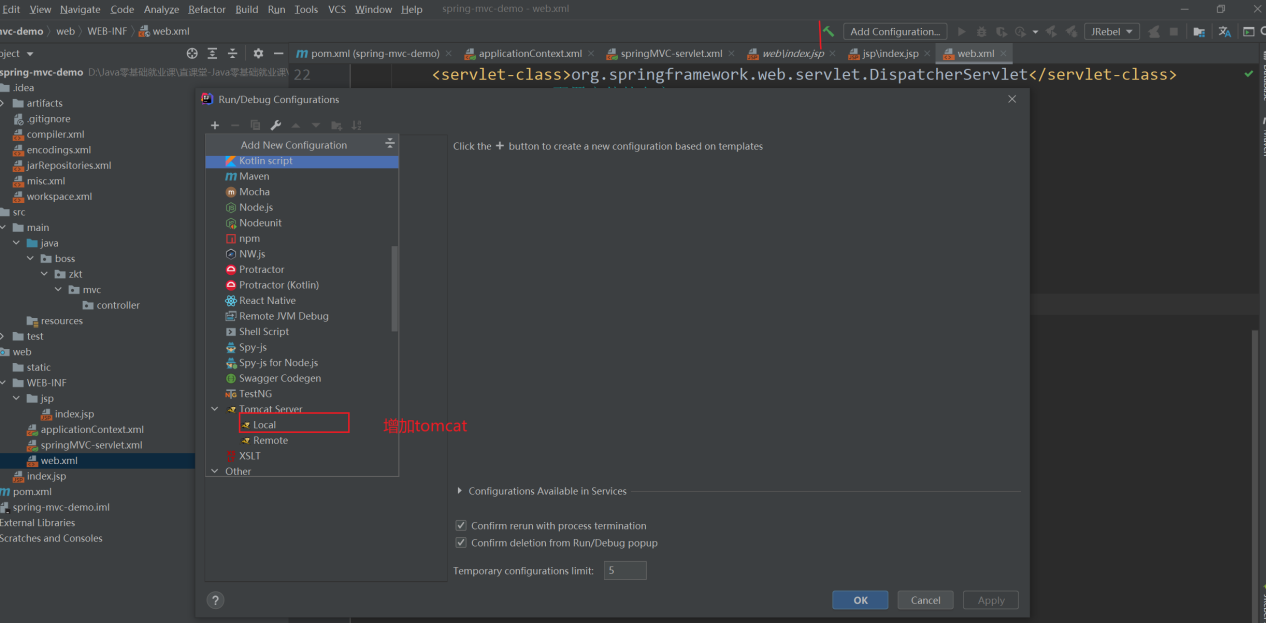Select Spy-js for Node.js configuration type
The image size is (1266, 623).
pos(302,363)
